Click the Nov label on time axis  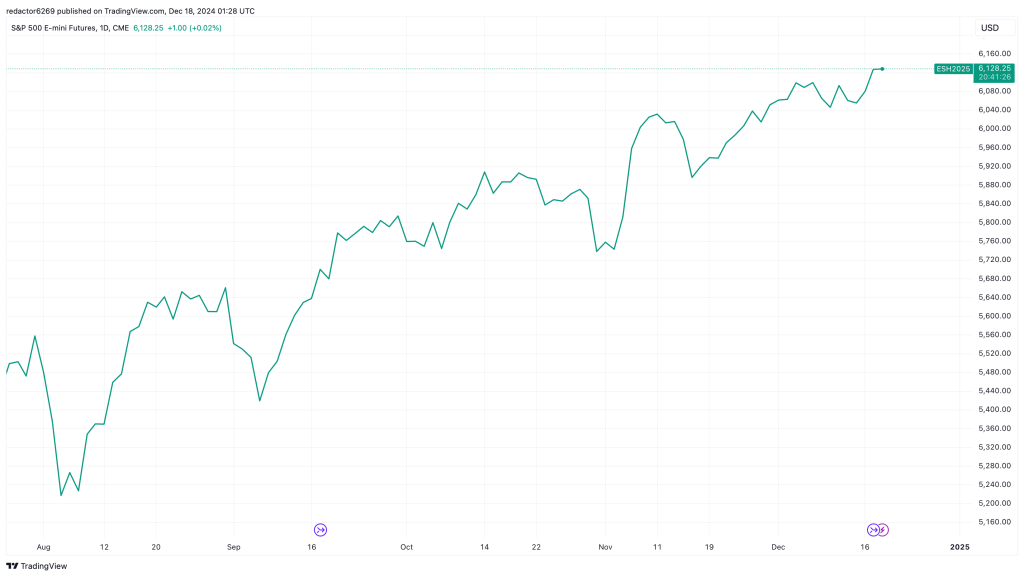(605, 547)
